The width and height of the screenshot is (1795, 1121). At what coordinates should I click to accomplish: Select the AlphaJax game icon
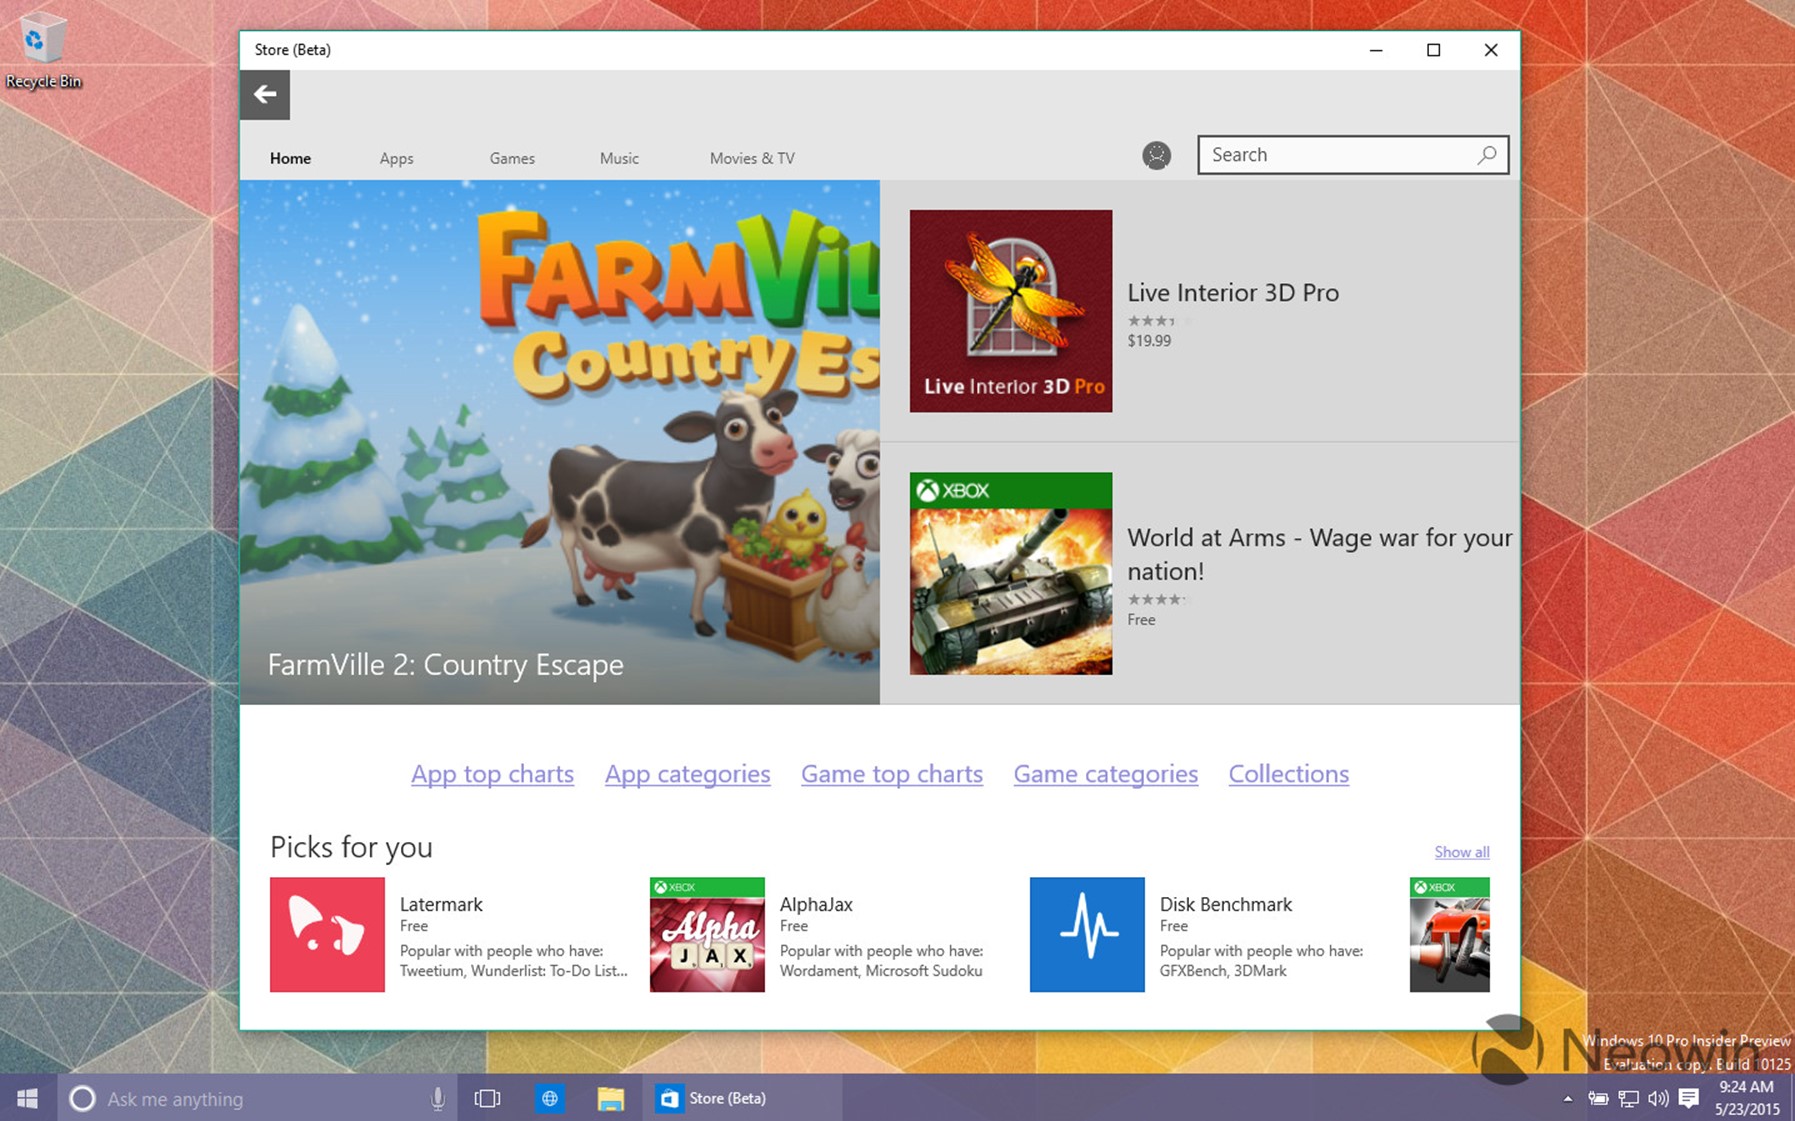[x=707, y=934]
